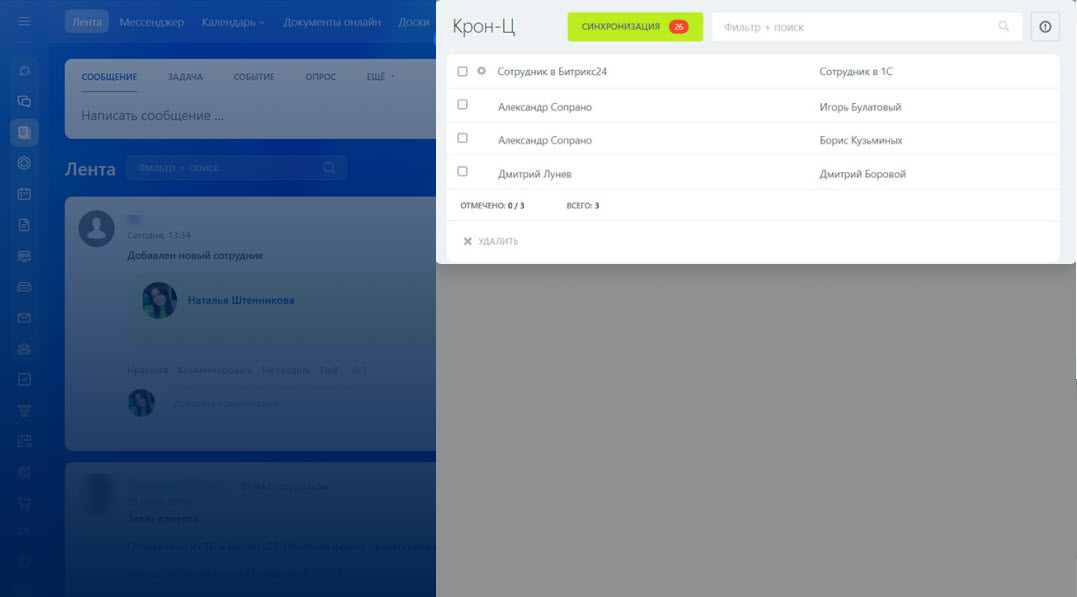Click the ОТМЕЧЕНО: 0 / 3 counter

coord(492,205)
